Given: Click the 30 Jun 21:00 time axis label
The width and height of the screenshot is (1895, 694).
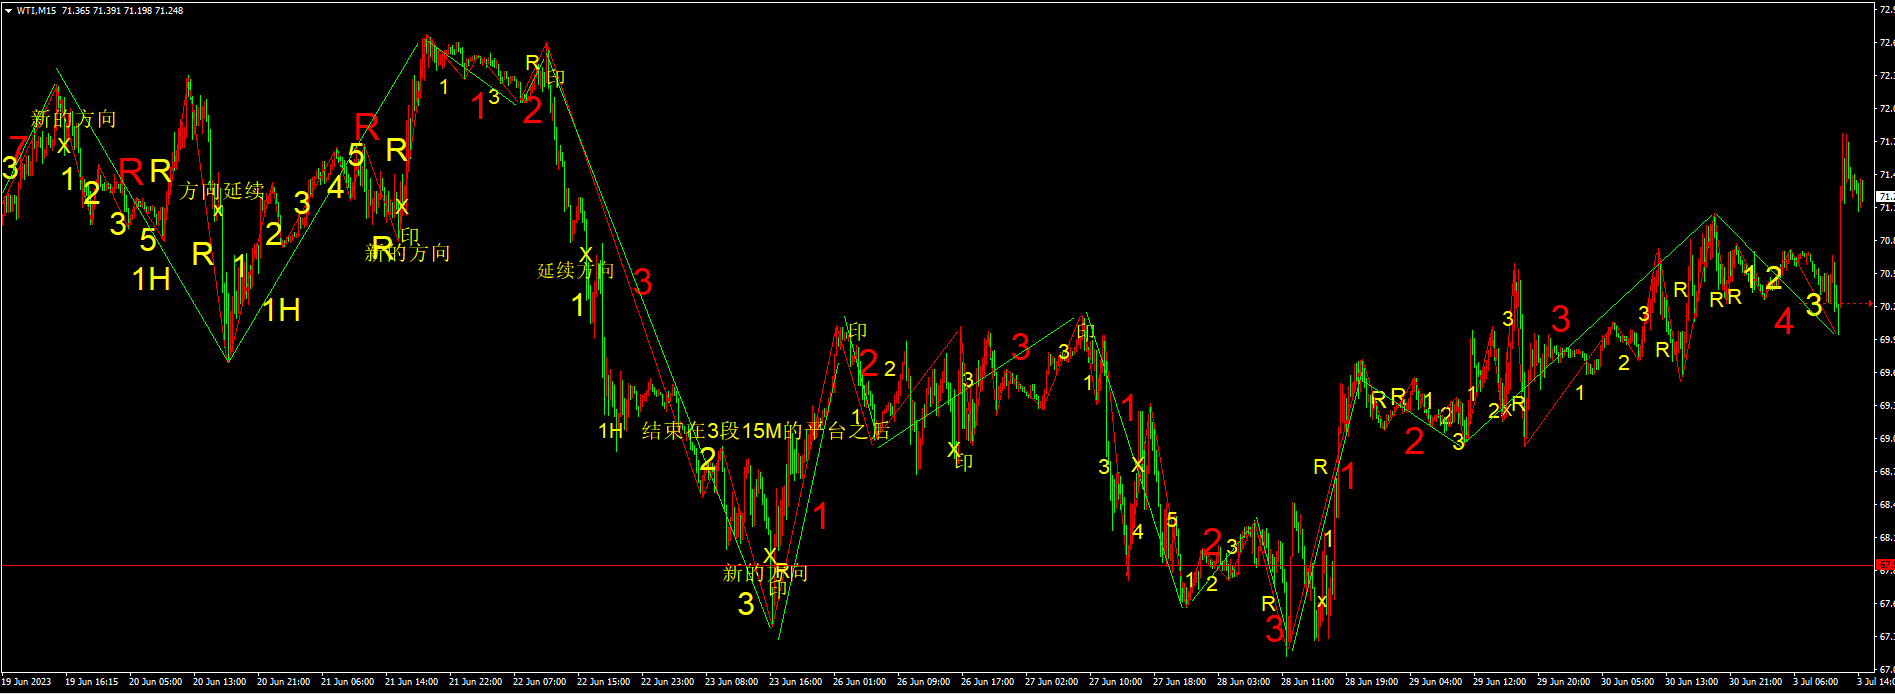Looking at the screenshot, I should [1755, 682].
